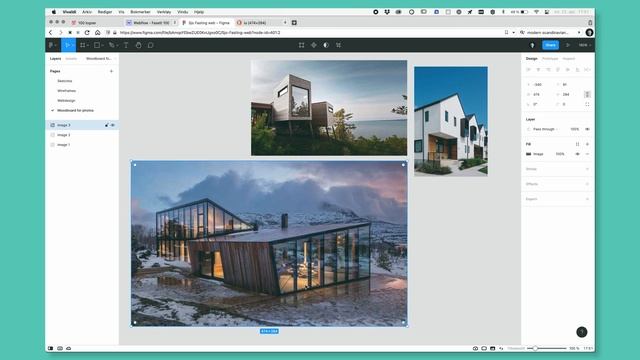Image resolution: width=640 pixels, height=360 pixels.
Task: Open the Figma main menu icon
Action: click(x=51, y=45)
